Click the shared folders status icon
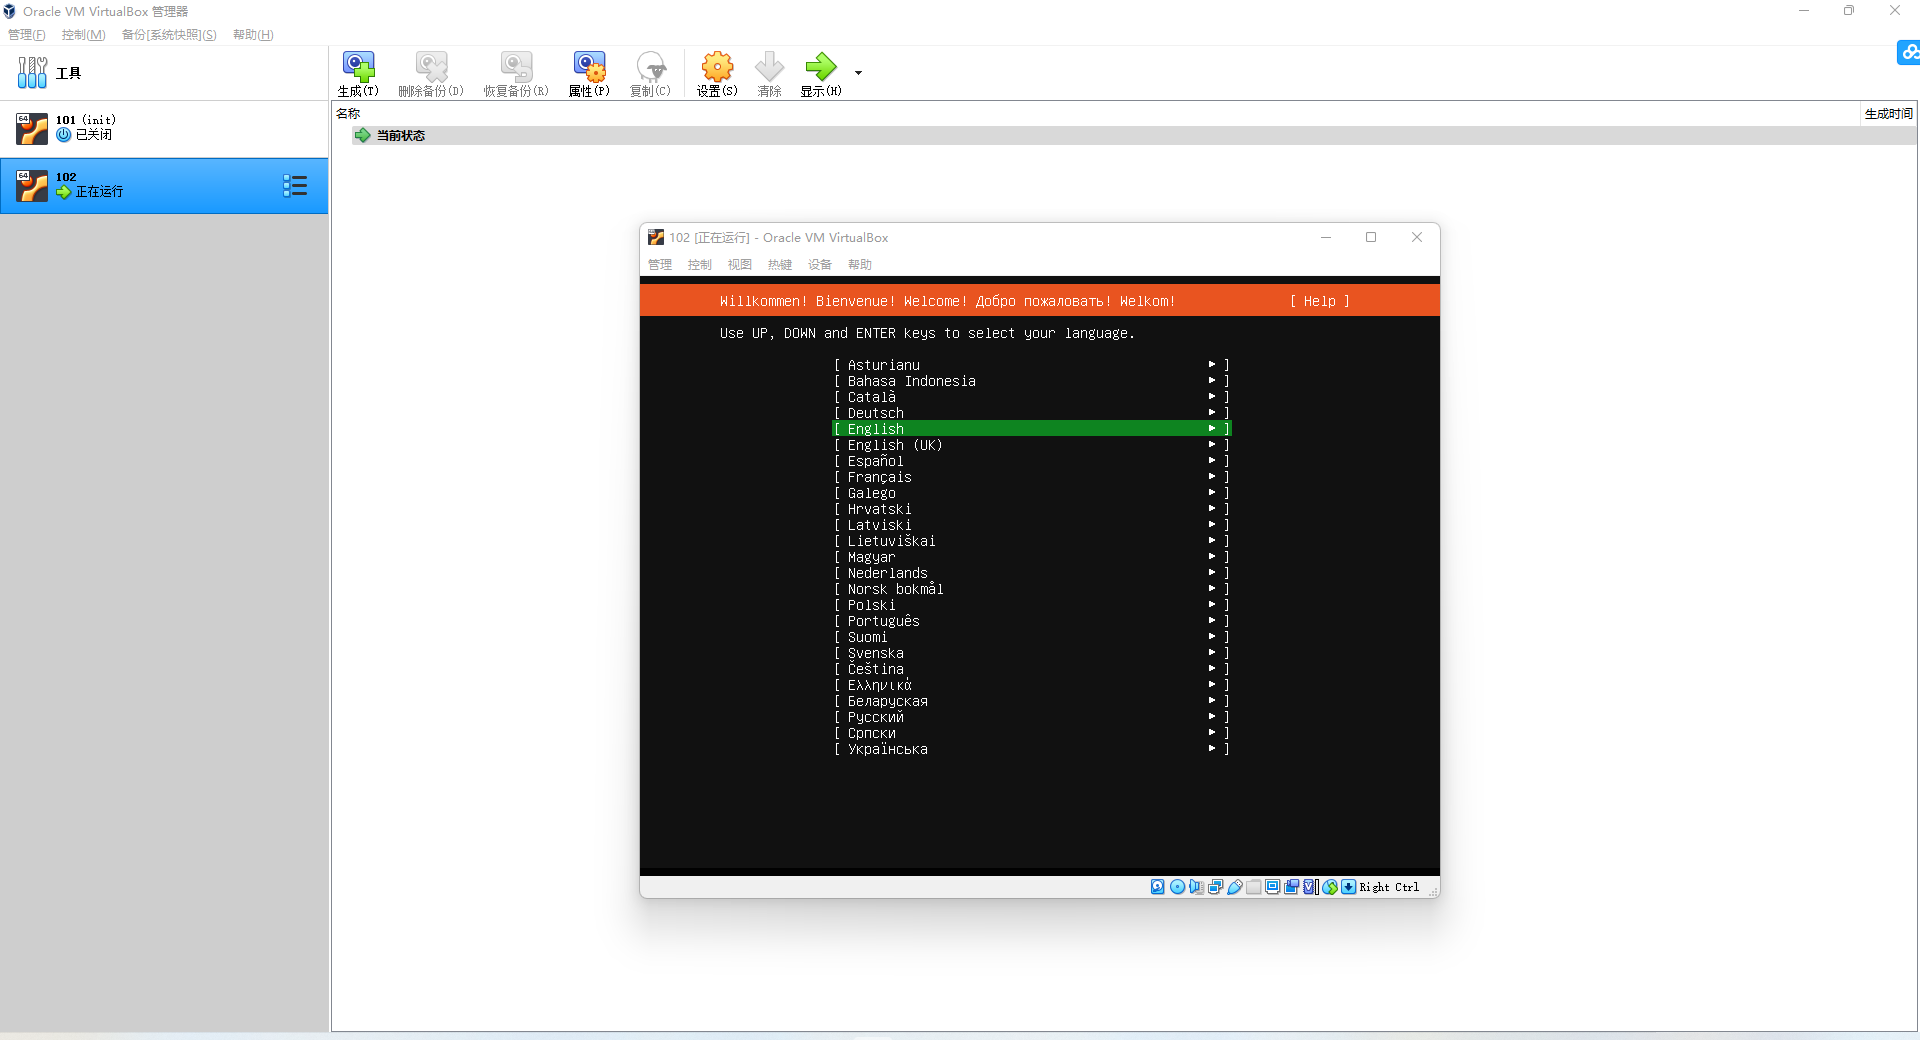 [x=1254, y=887]
